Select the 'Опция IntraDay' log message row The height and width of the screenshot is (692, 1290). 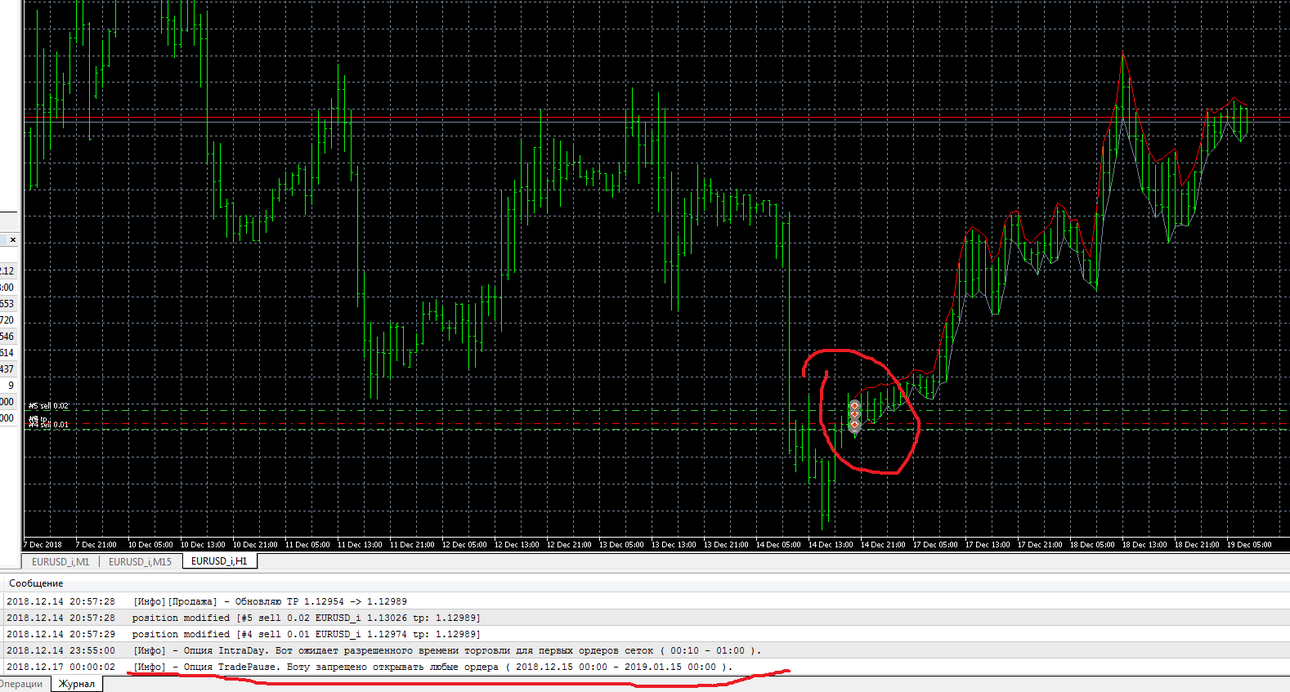[645, 650]
